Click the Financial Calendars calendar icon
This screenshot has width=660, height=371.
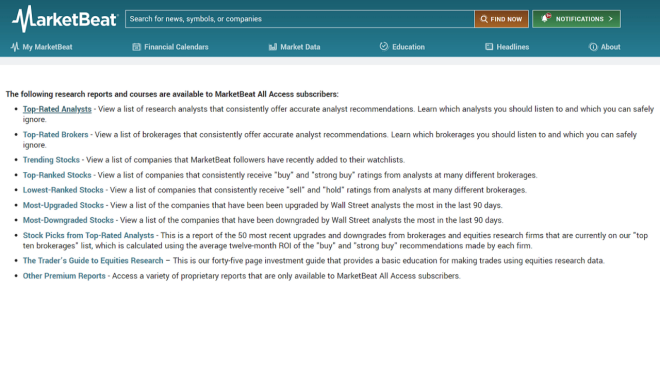[136, 47]
